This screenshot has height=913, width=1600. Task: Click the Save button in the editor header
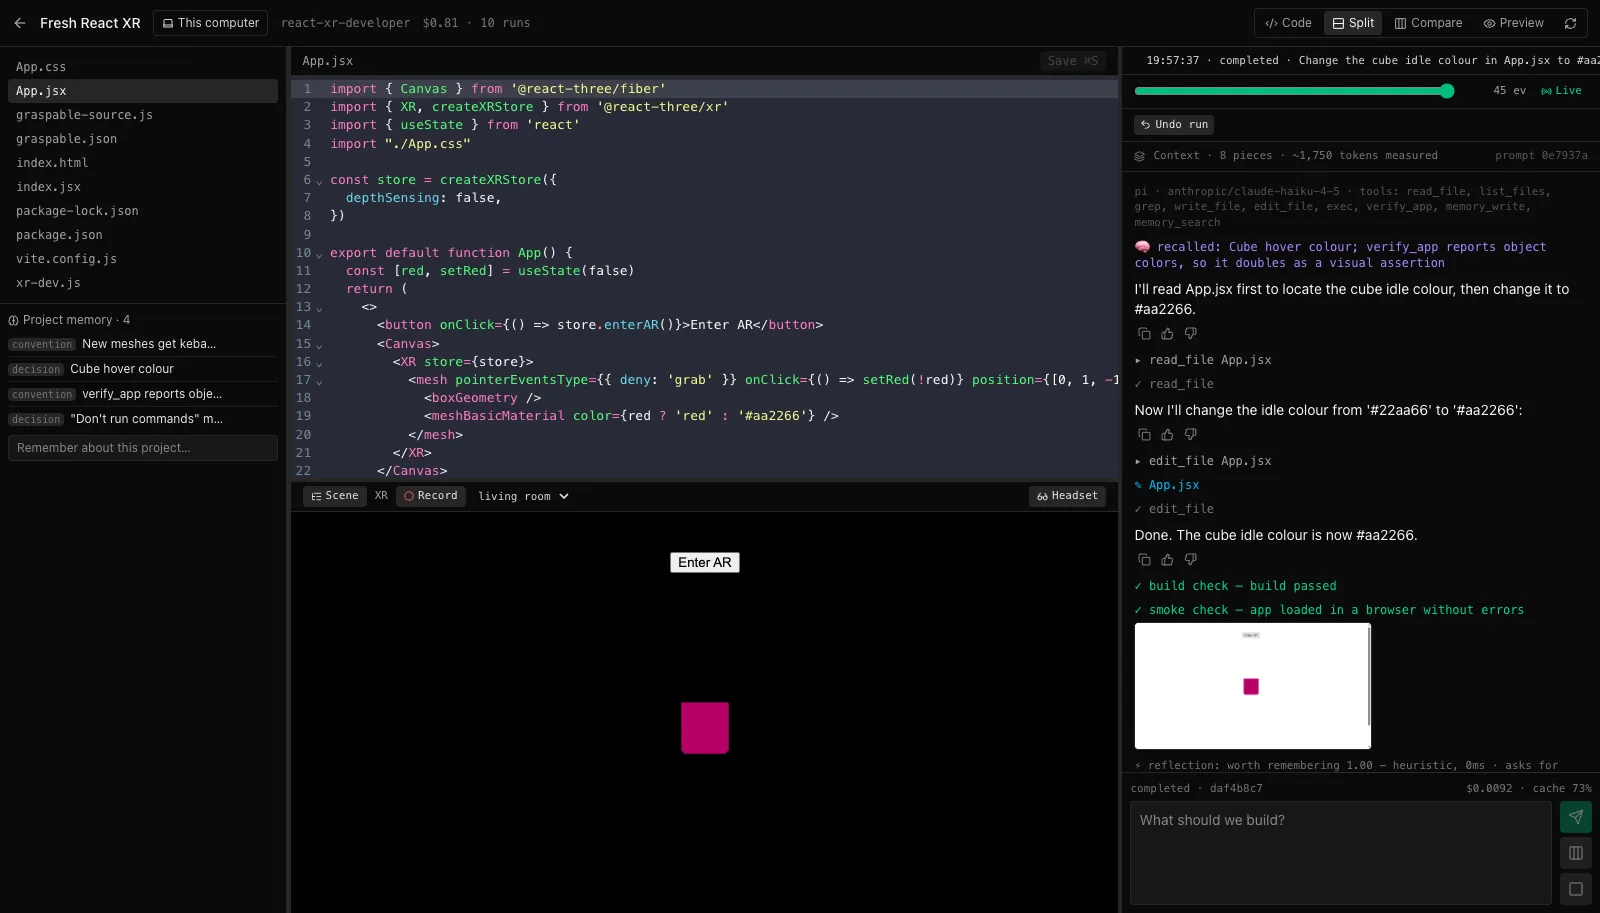pos(1072,61)
